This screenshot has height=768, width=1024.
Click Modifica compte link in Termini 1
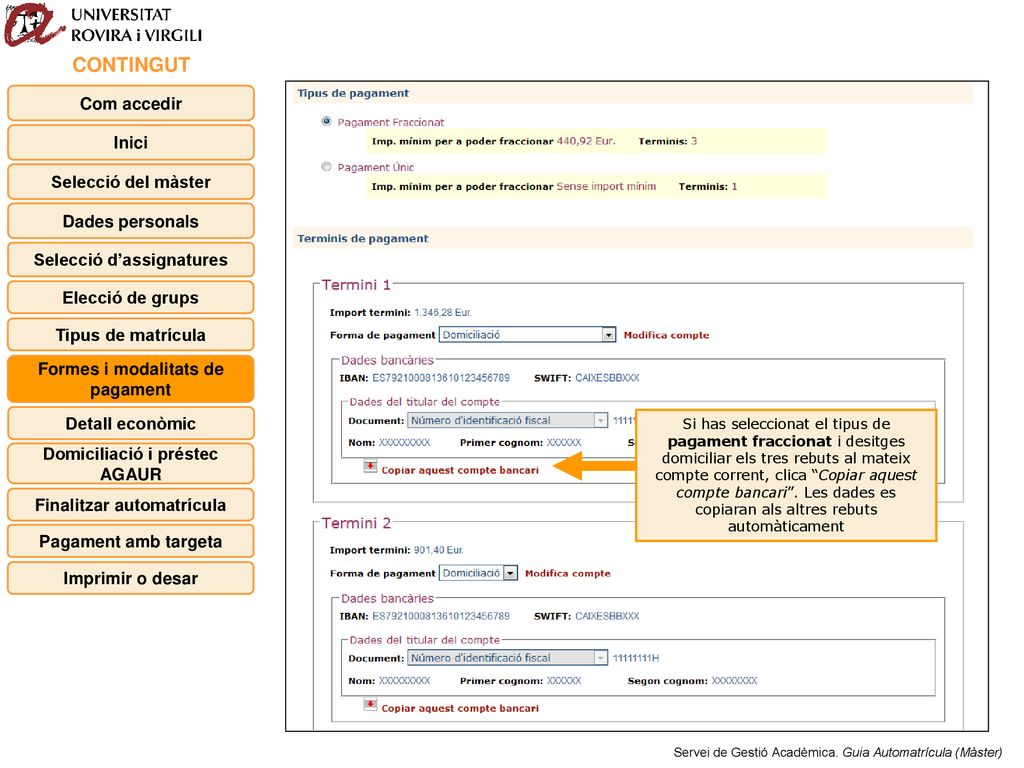click(x=666, y=335)
